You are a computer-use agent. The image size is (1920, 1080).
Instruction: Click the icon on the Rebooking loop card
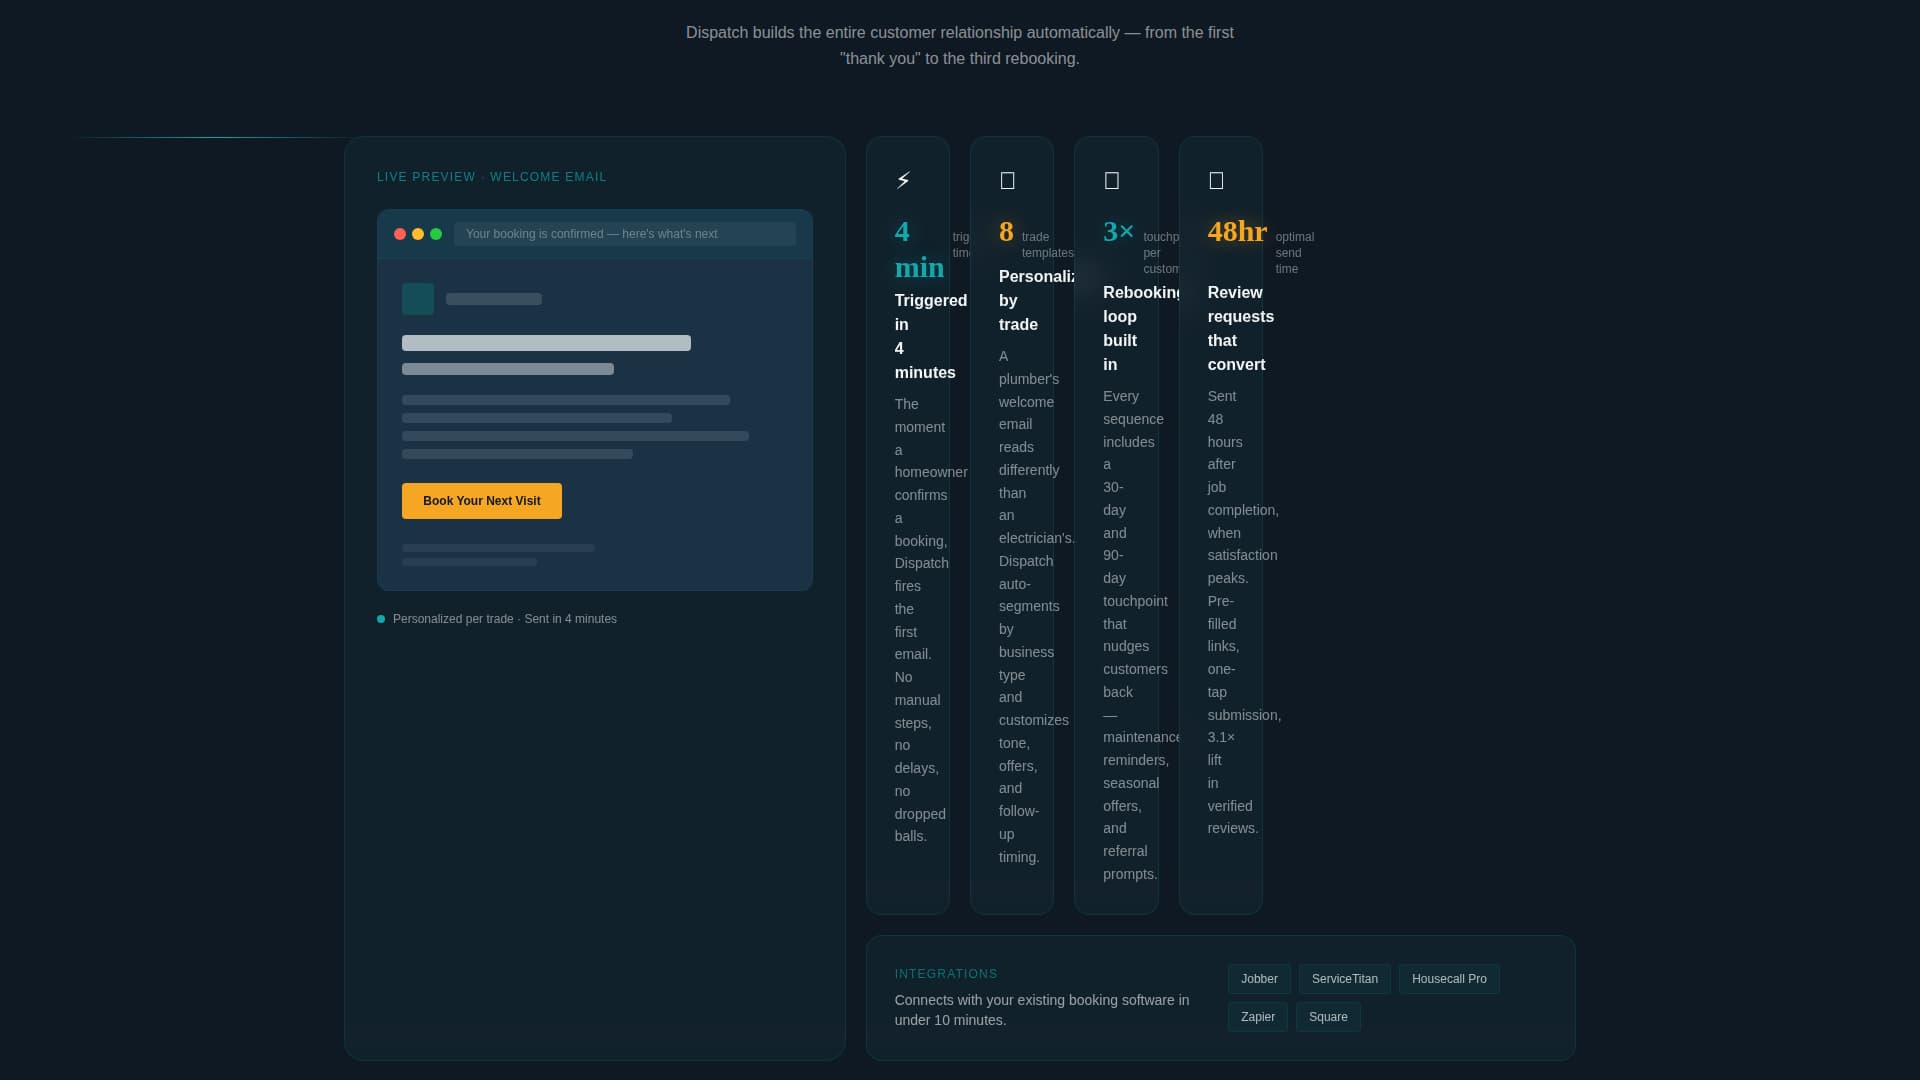pyautogui.click(x=1112, y=180)
